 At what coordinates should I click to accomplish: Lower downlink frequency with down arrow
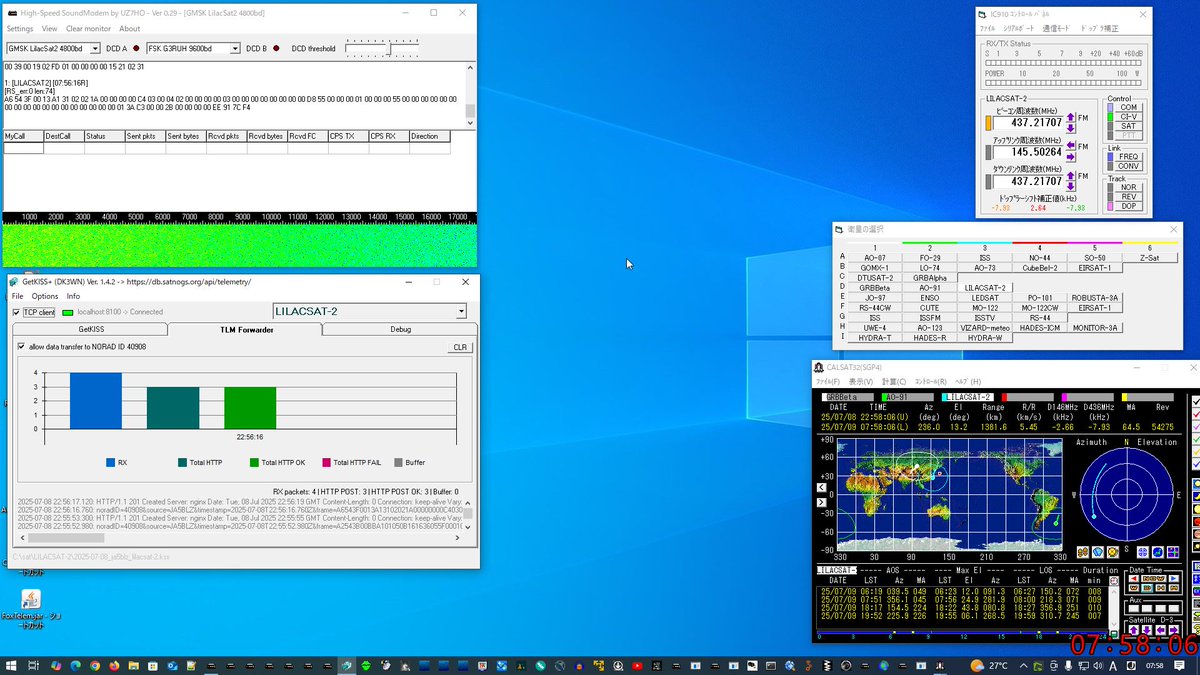click(x=1071, y=186)
